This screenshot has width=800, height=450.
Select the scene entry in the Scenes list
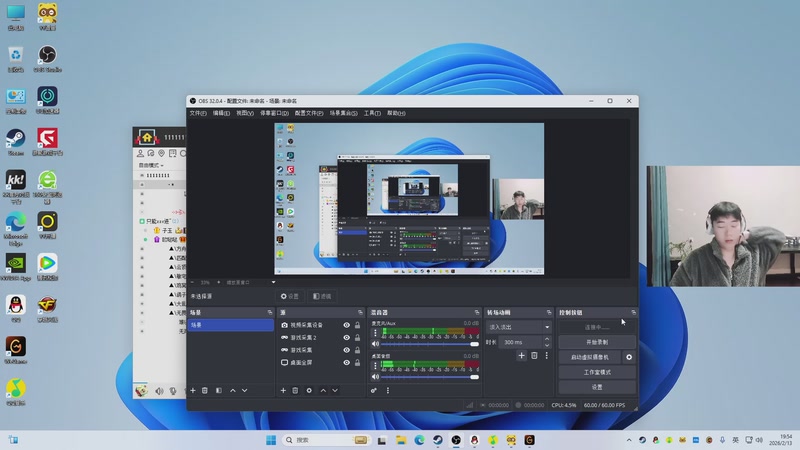pyautogui.click(x=231, y=325)
